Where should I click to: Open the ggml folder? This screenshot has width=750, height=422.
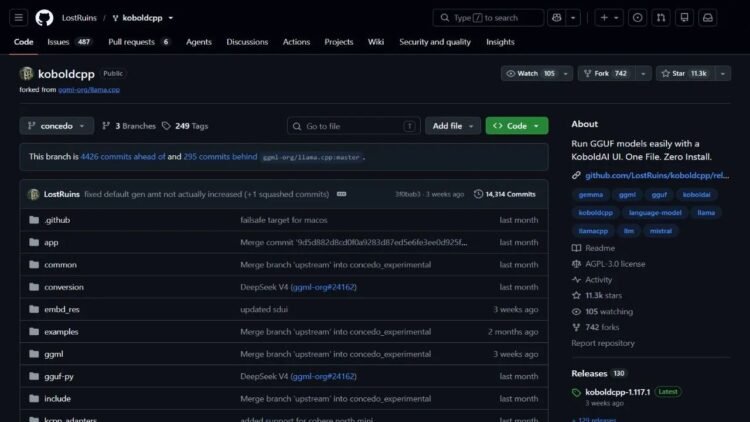pyautogui.click(x=54, y=354)
